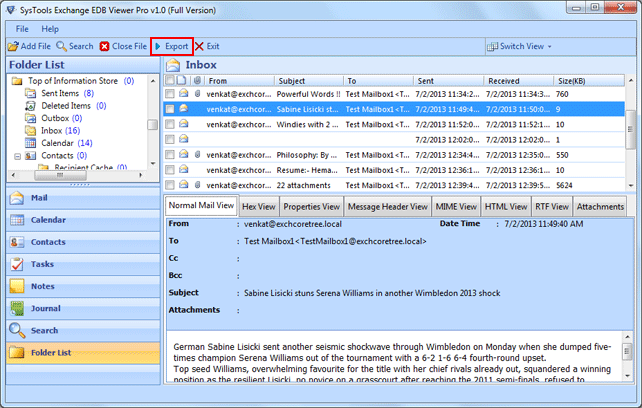The width and height of the screenshot is (642, 408).
Task: Switch to the Properties View tab
Action: click(x=312, y=207)
